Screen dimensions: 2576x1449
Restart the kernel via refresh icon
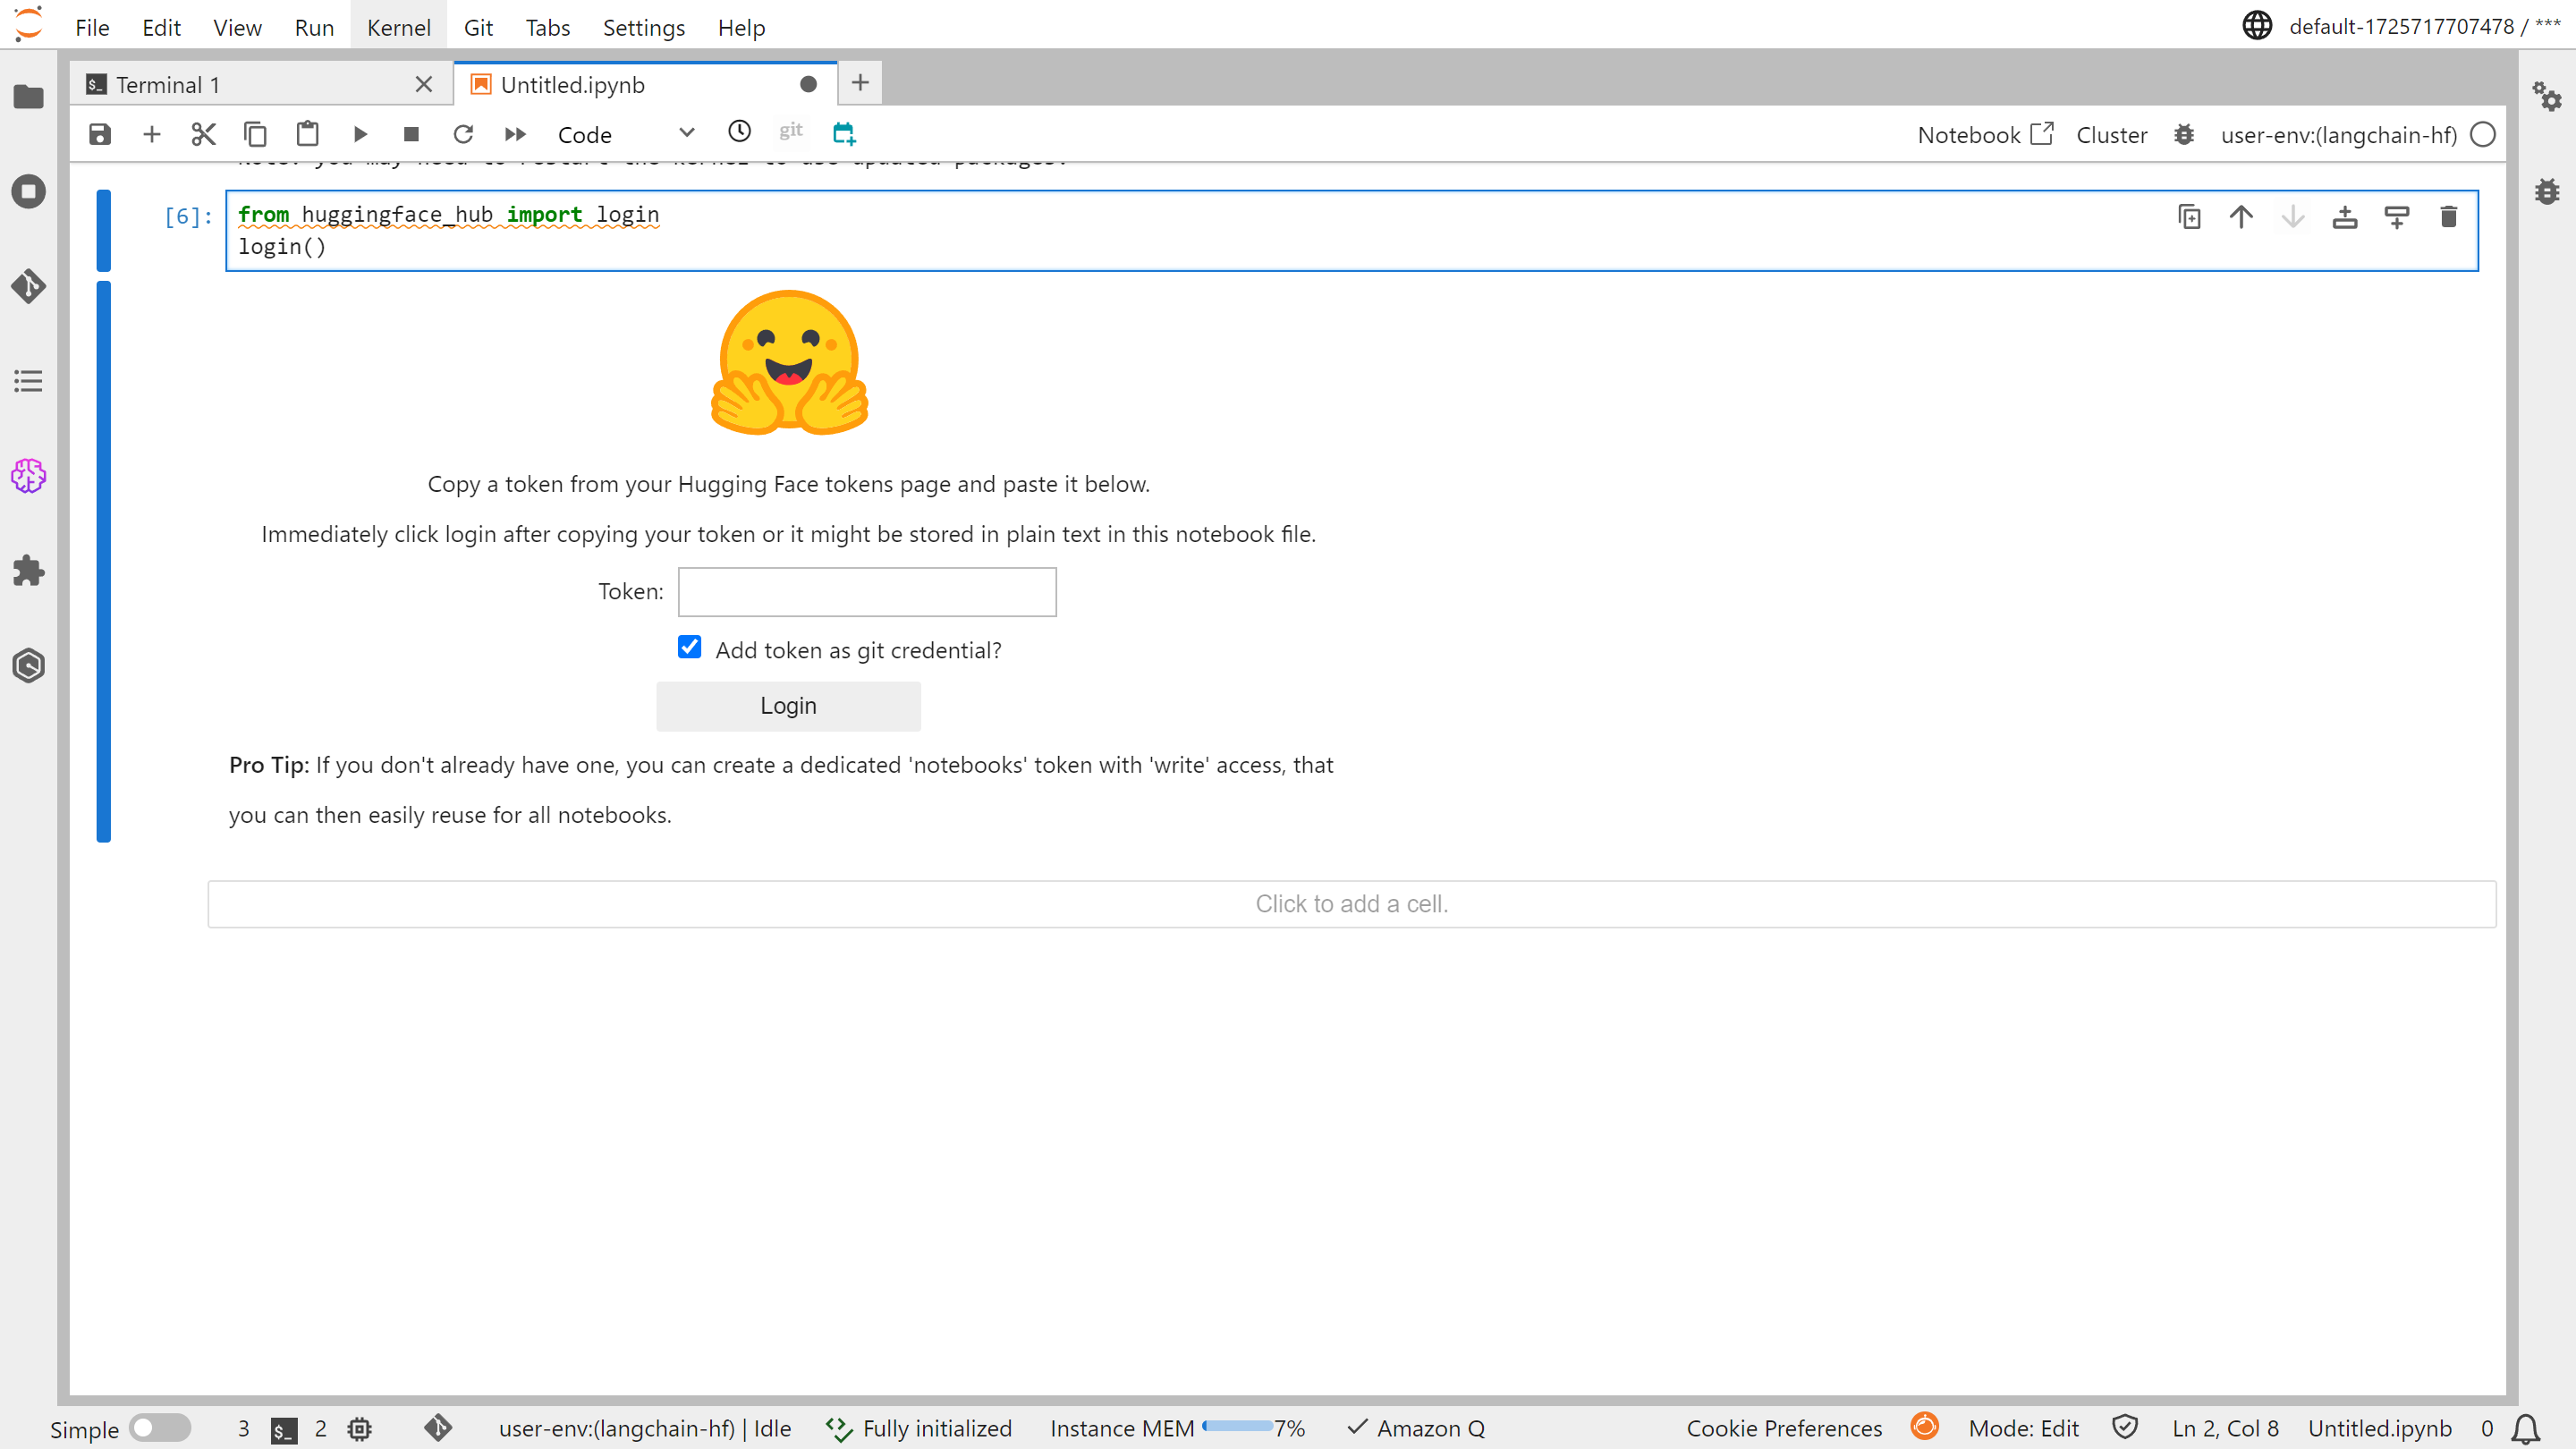point(463,134)
